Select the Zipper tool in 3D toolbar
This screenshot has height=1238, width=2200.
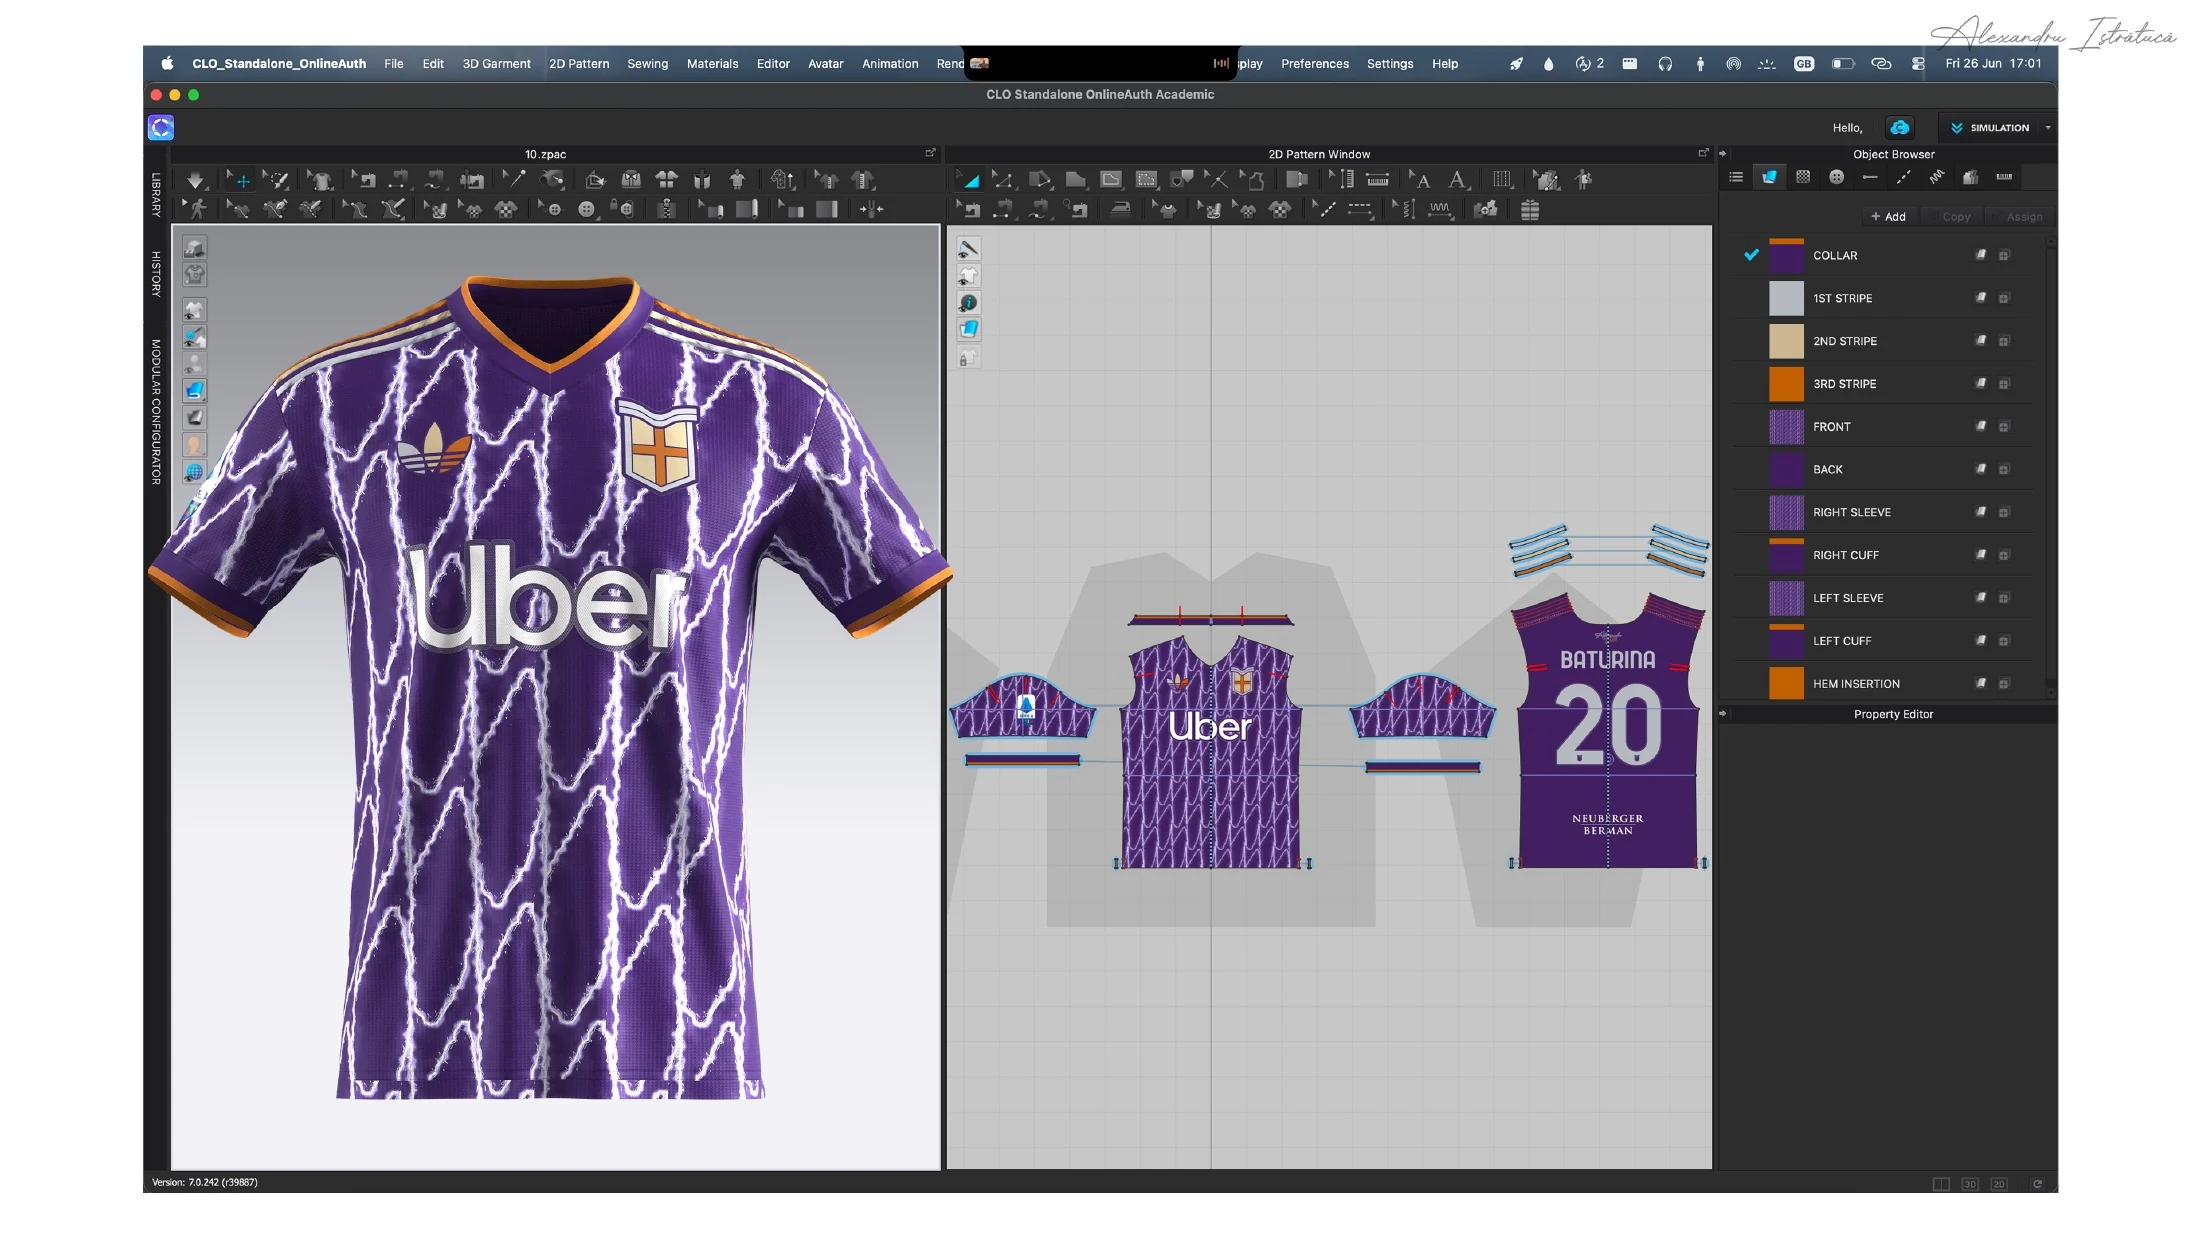[x=666, y=210]
